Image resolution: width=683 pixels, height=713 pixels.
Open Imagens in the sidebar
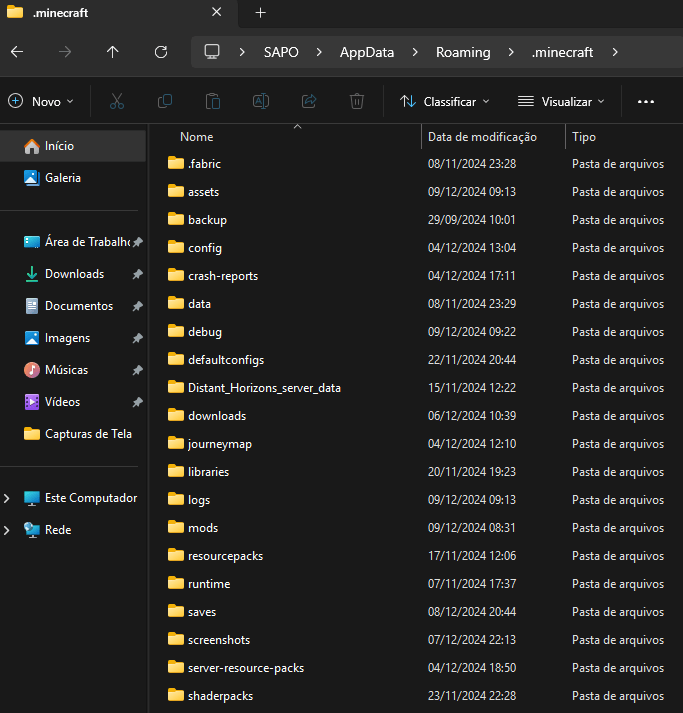pyautogui.click(x=74, y=338)
